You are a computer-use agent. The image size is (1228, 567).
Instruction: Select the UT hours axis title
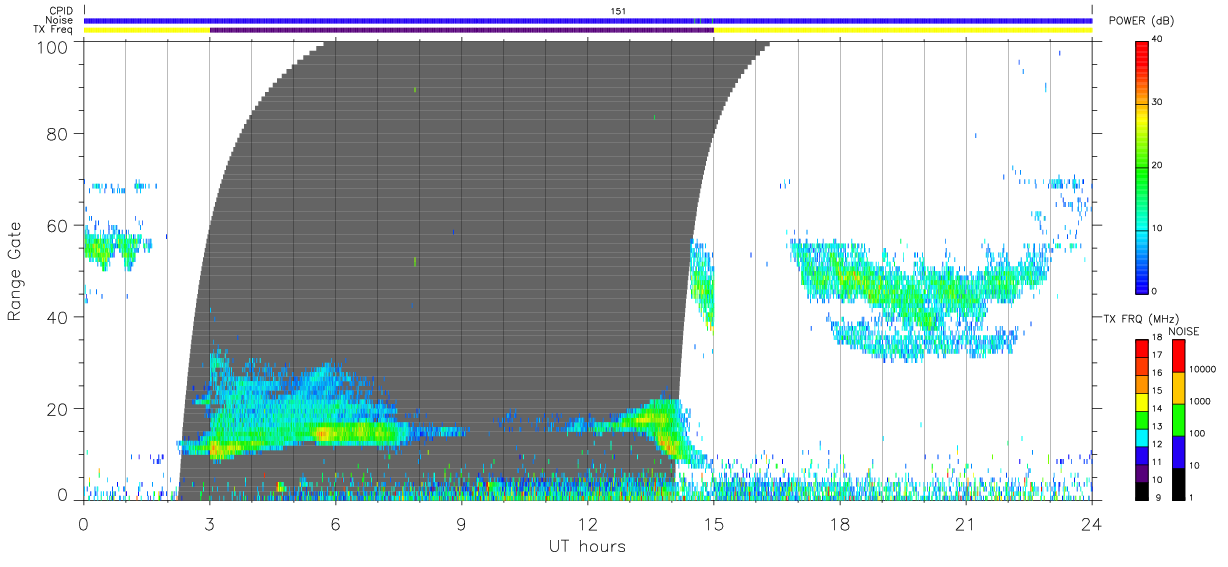pyautogui.click(x=587, y=546)
